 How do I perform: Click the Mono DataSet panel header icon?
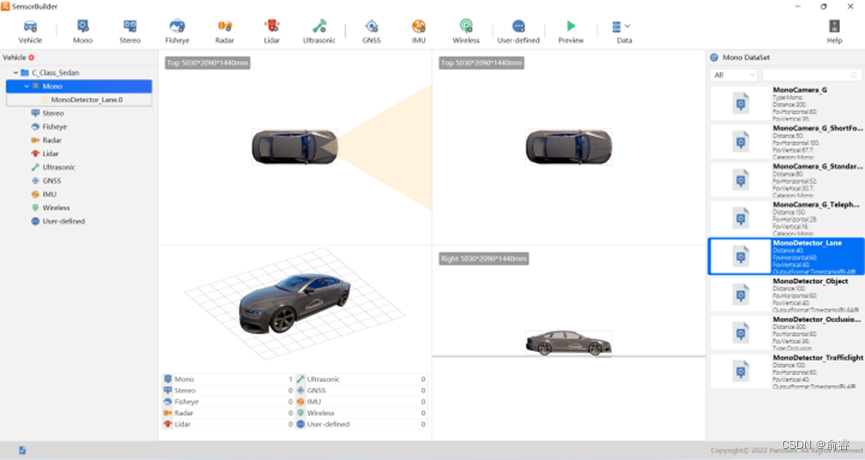[714, 57]
